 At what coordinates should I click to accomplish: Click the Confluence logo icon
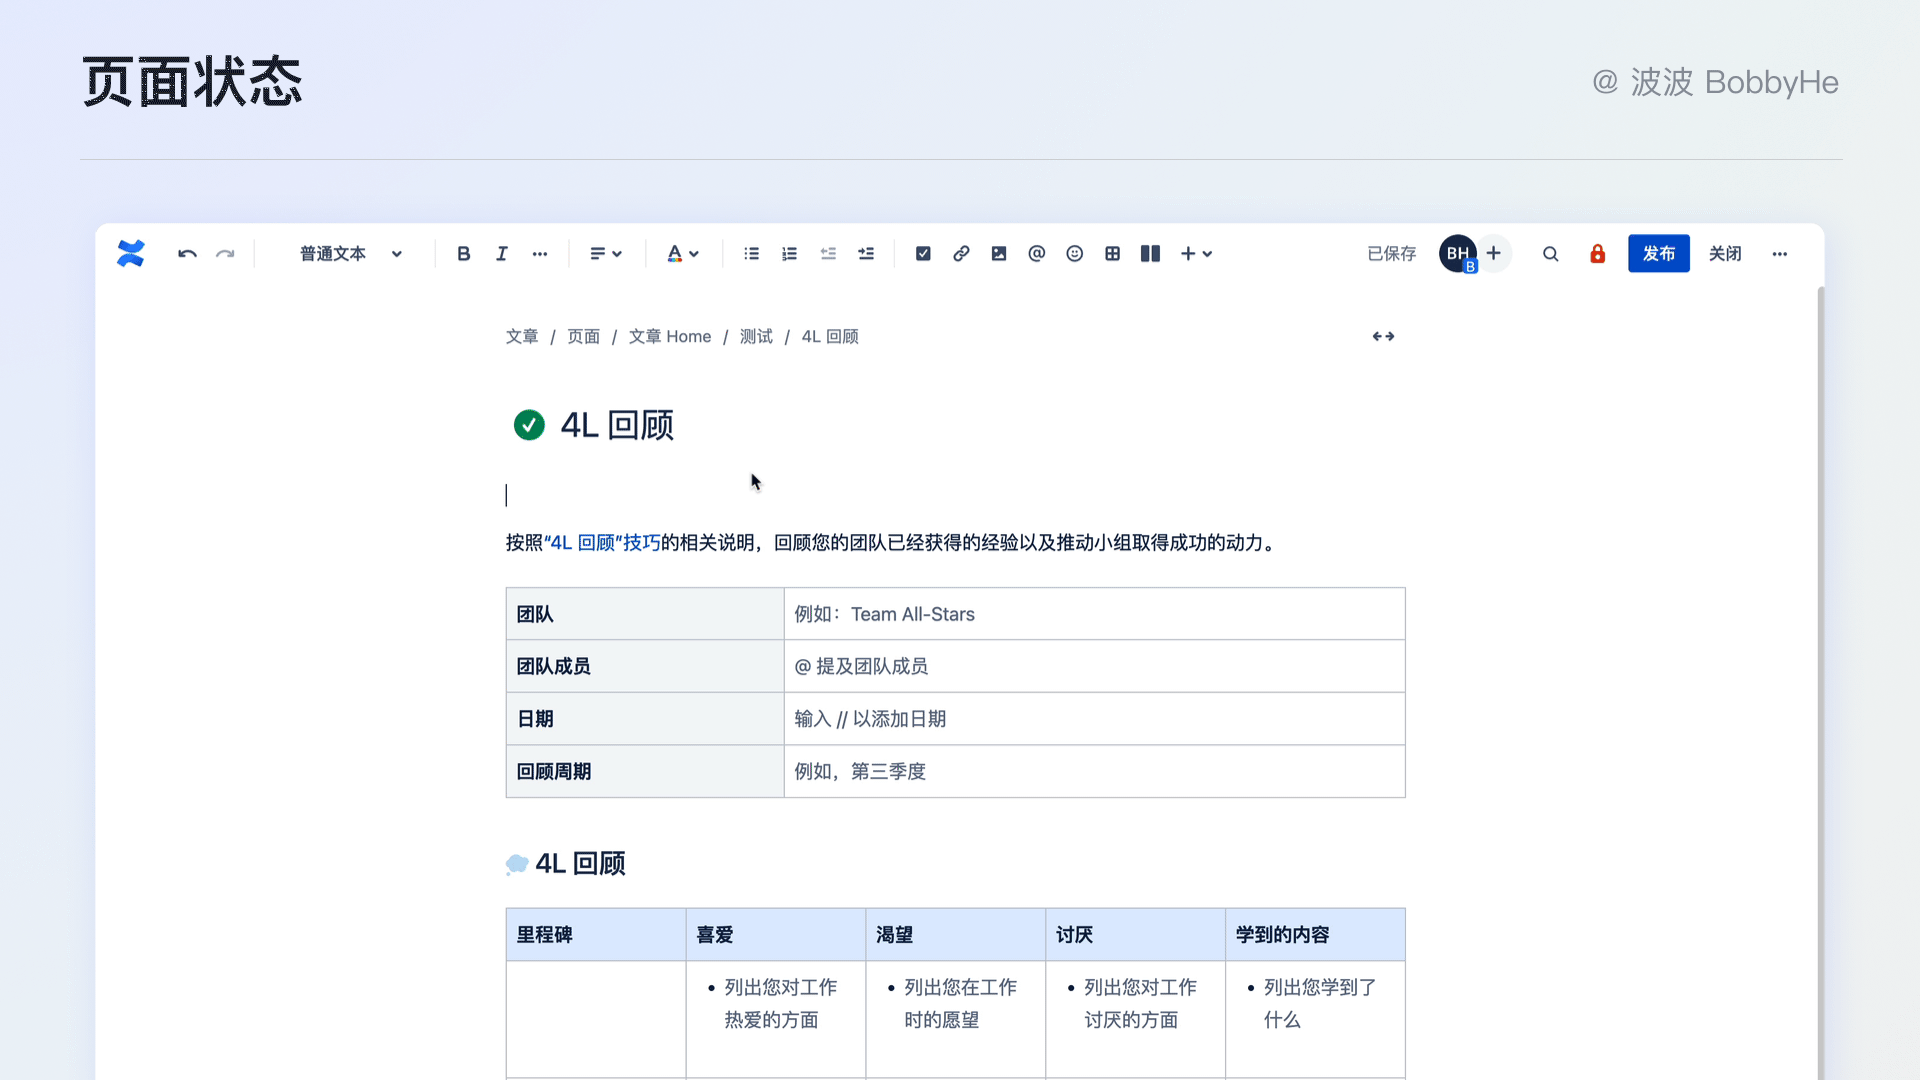click(x=131, y=254)
